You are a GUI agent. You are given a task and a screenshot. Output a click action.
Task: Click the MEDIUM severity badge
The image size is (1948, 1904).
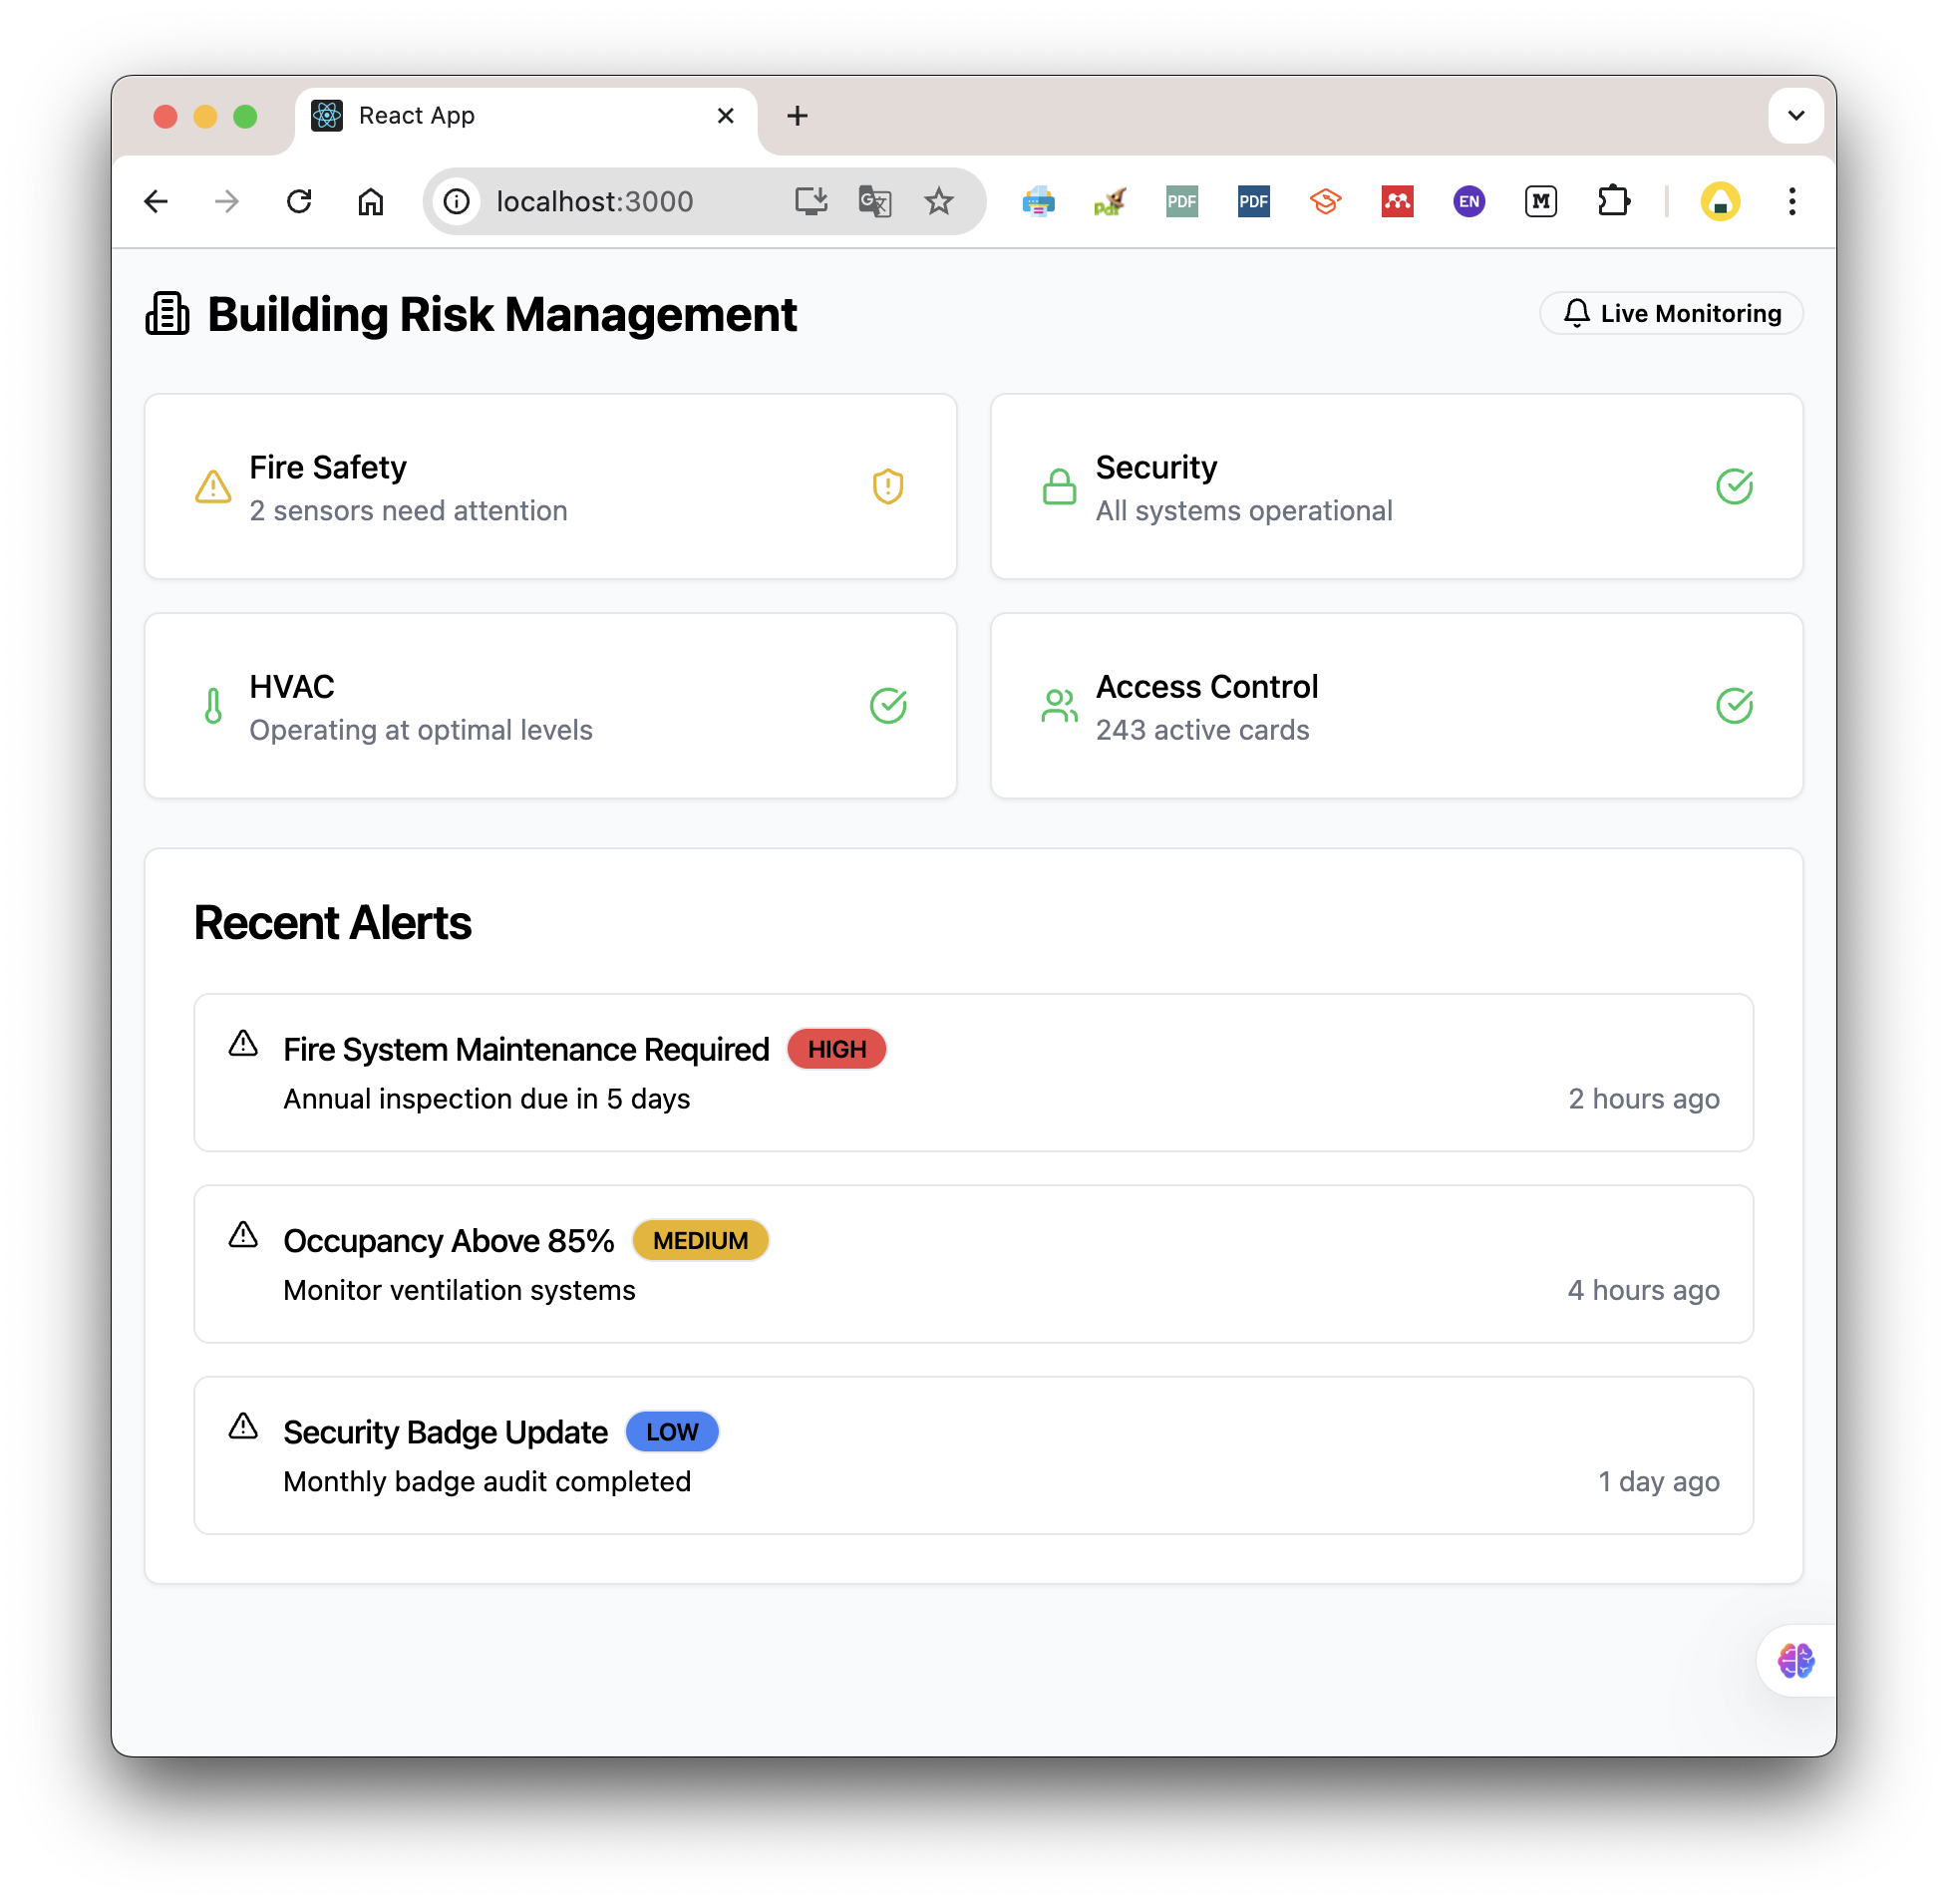[700, 1240]
